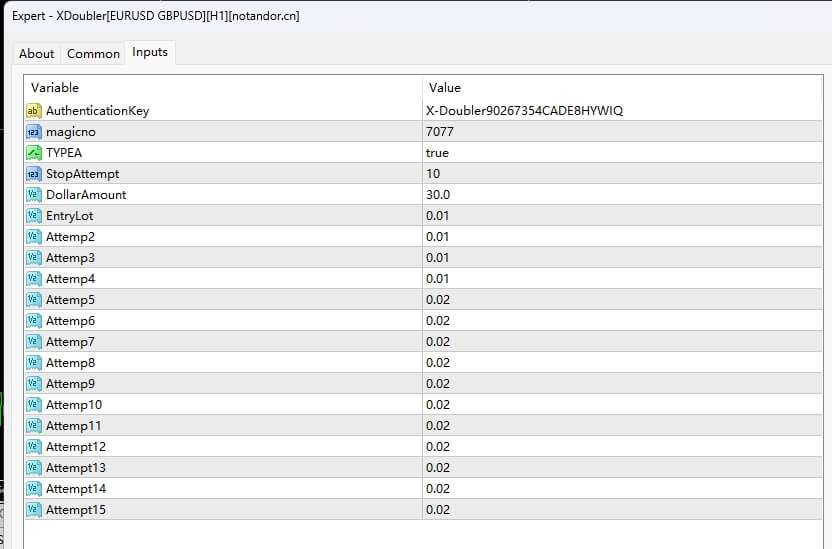This screenshot has height=549, width=832.
Task: Click the Attemp11 variable icon
Action: click(33, 425)
